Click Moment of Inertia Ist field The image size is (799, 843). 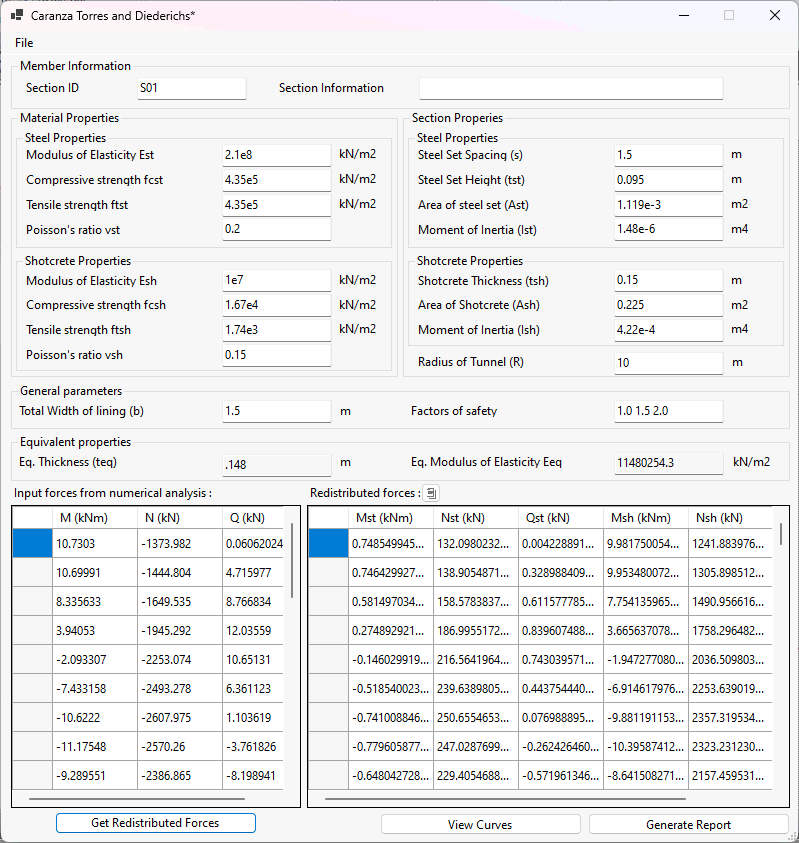669,230
